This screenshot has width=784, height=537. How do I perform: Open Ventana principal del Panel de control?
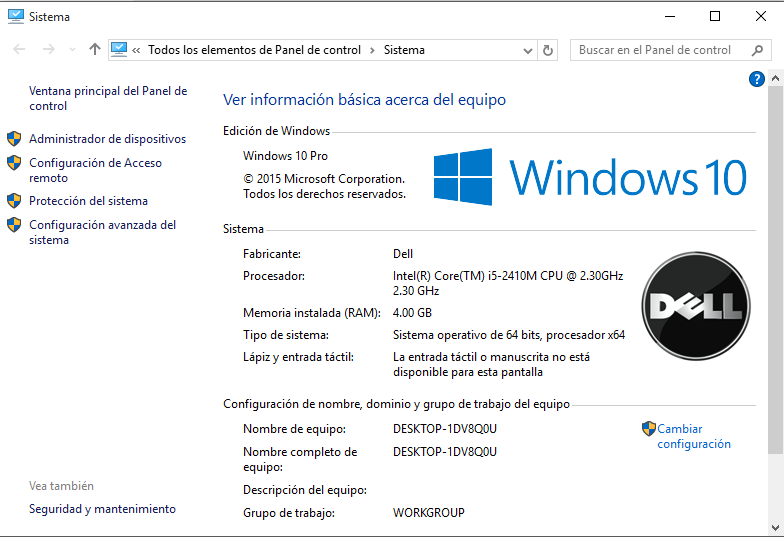(x=108, y=98)
